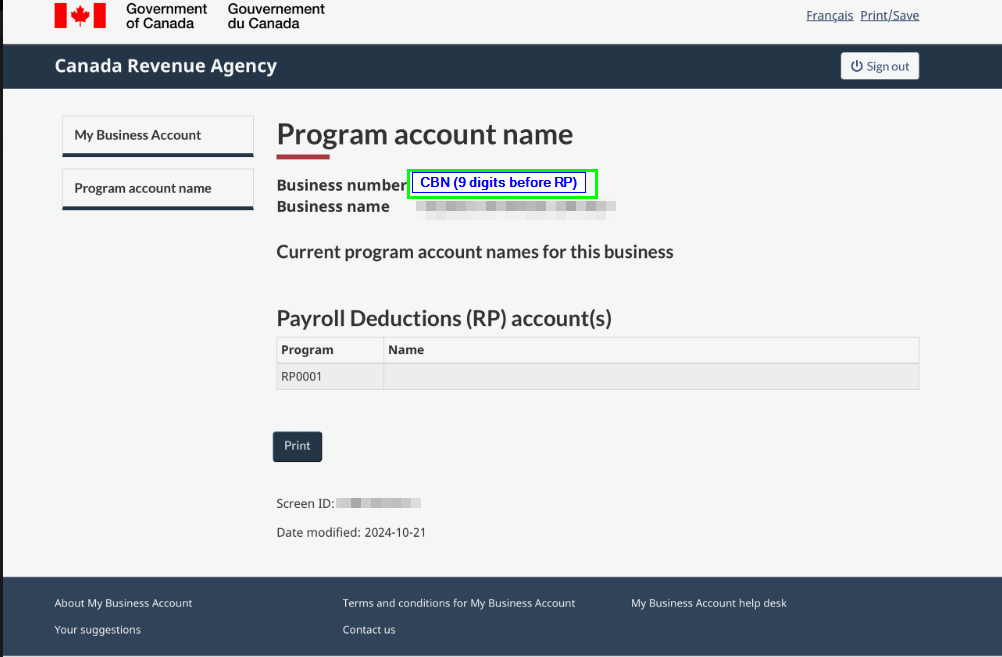Click the Canadian flag logo
Image resolution: width=1002 pixels, height=657 pixels.
80,15
